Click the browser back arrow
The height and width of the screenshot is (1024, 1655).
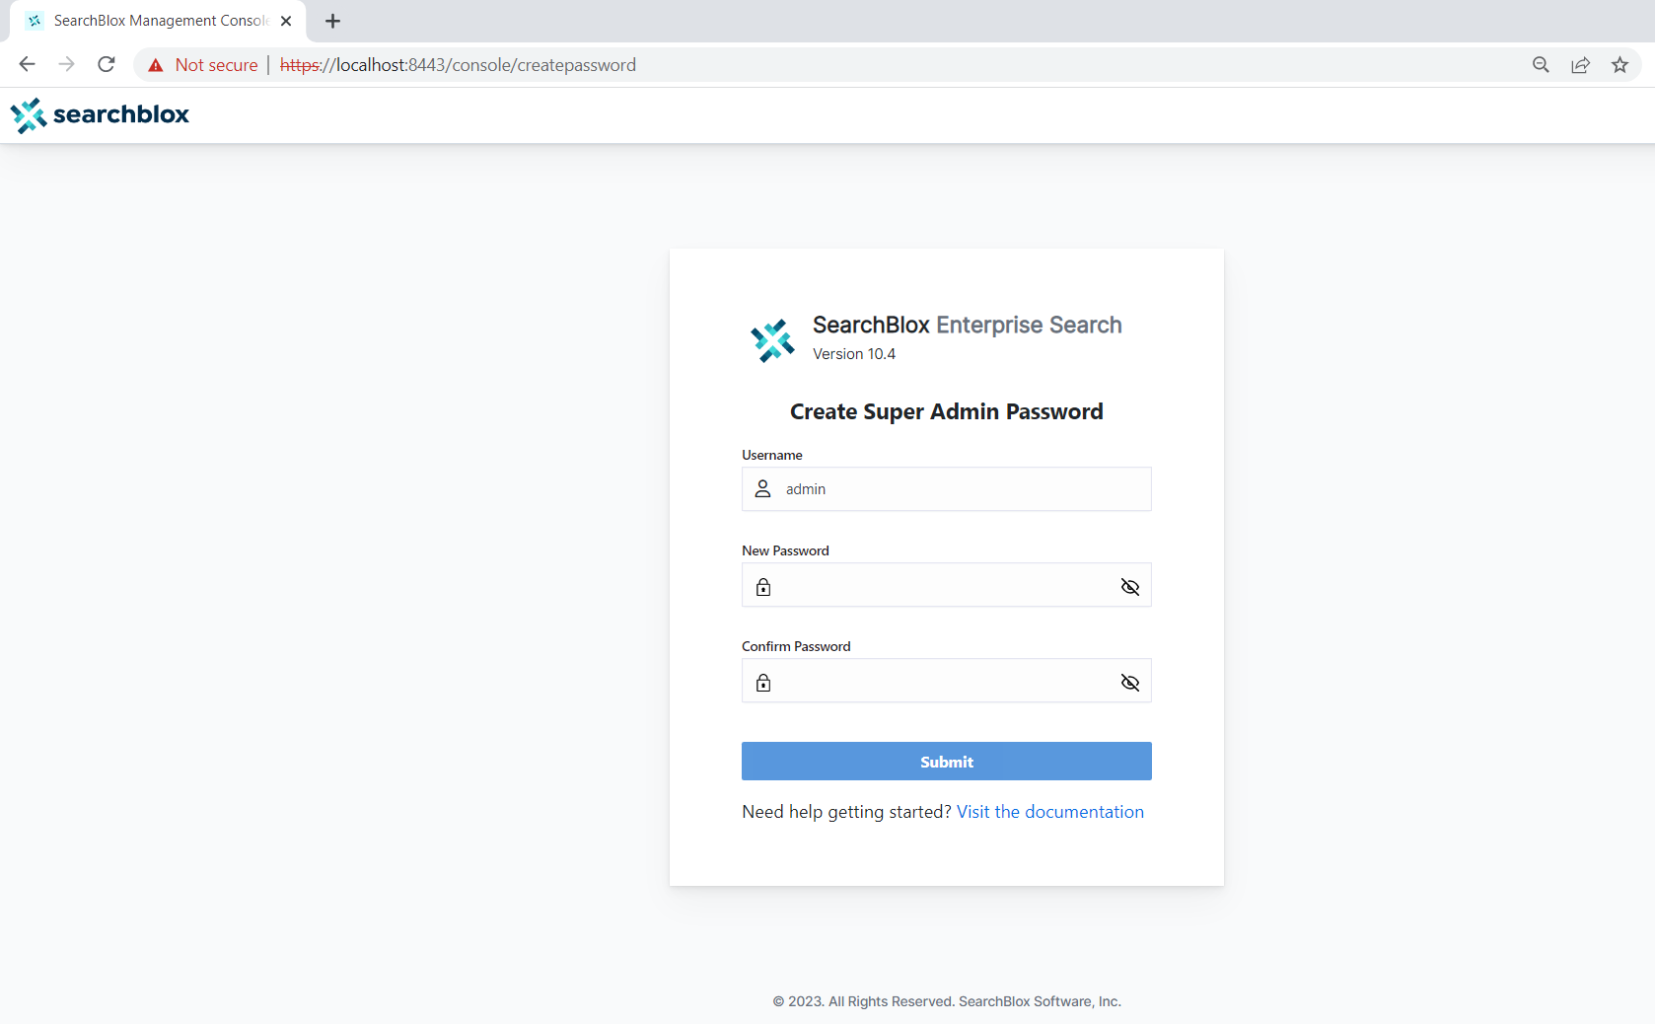click(x=27, y=65)
